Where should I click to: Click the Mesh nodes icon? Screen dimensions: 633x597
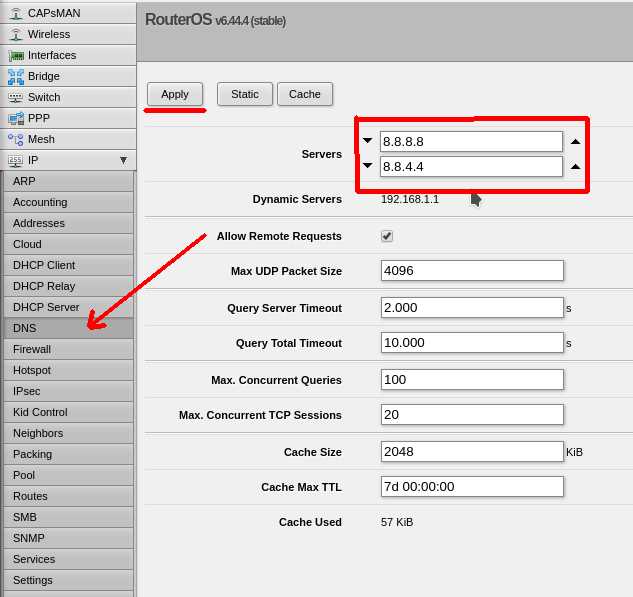[16, 140]
